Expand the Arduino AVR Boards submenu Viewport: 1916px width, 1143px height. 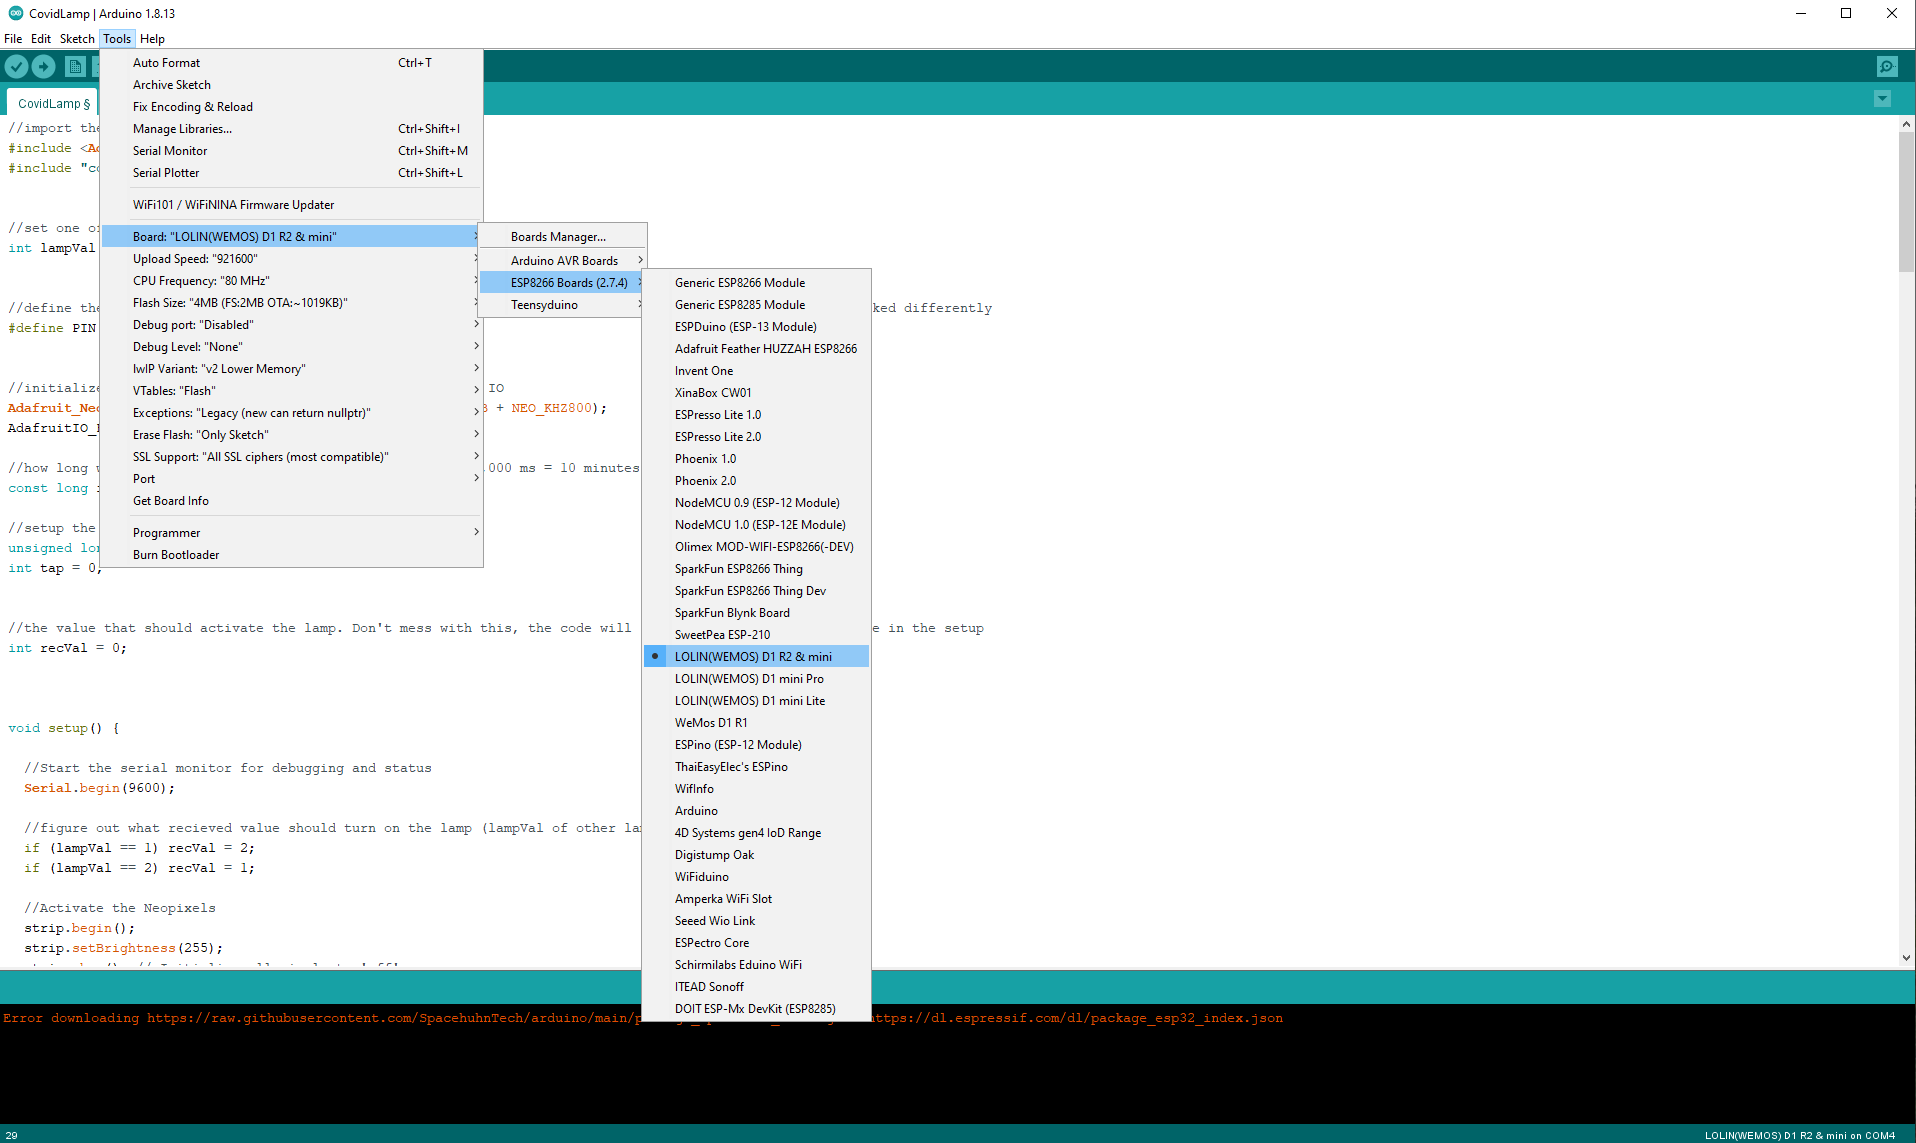(x=564, y=261)
